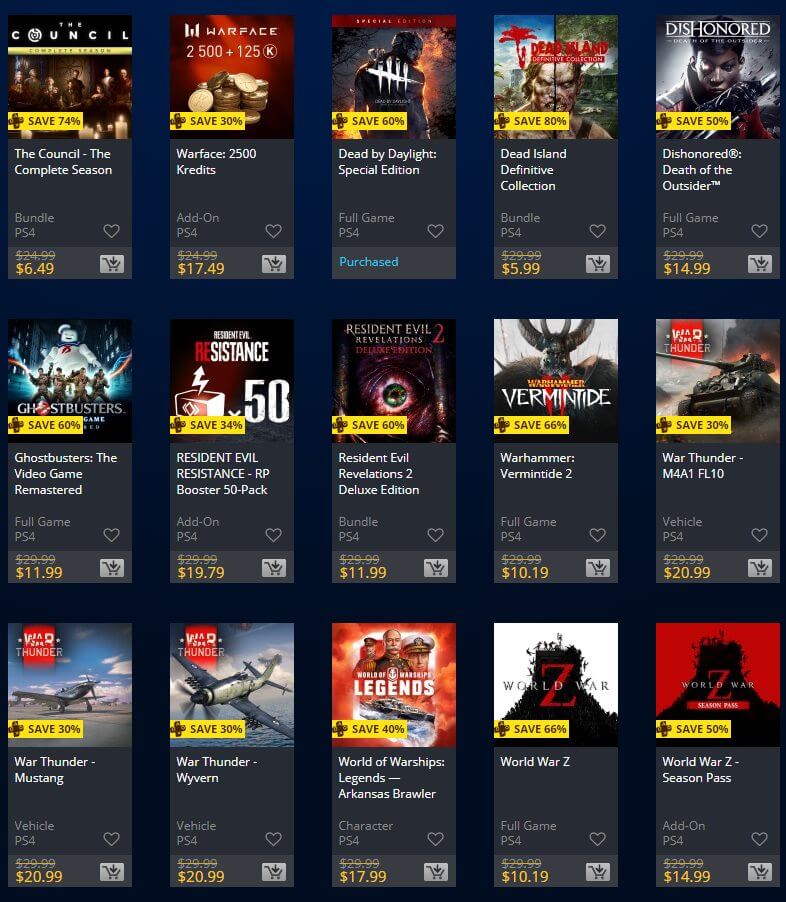Viewport: 786px width, 902px height.
Task: Wishlist War Thunder M4A1 FL10 heart
Action: tap(760, 535)
